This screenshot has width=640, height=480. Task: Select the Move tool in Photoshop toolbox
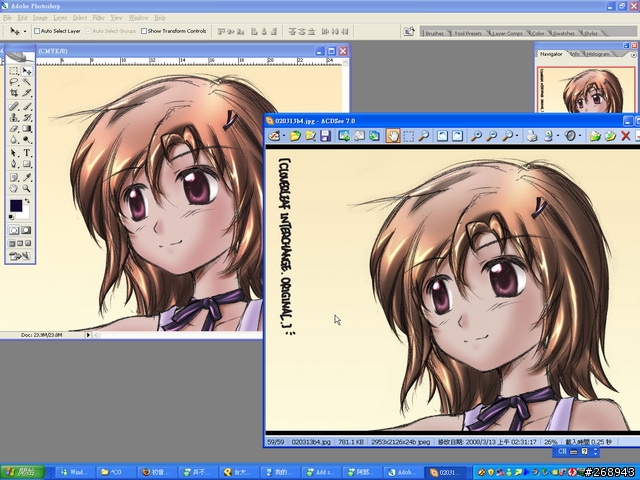(27, 71)
